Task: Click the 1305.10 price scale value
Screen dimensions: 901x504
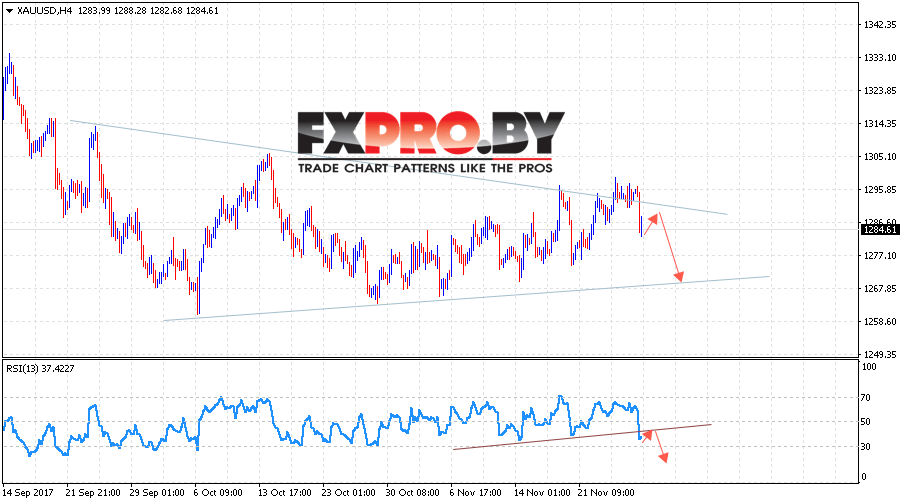Action: coord(880,156)
